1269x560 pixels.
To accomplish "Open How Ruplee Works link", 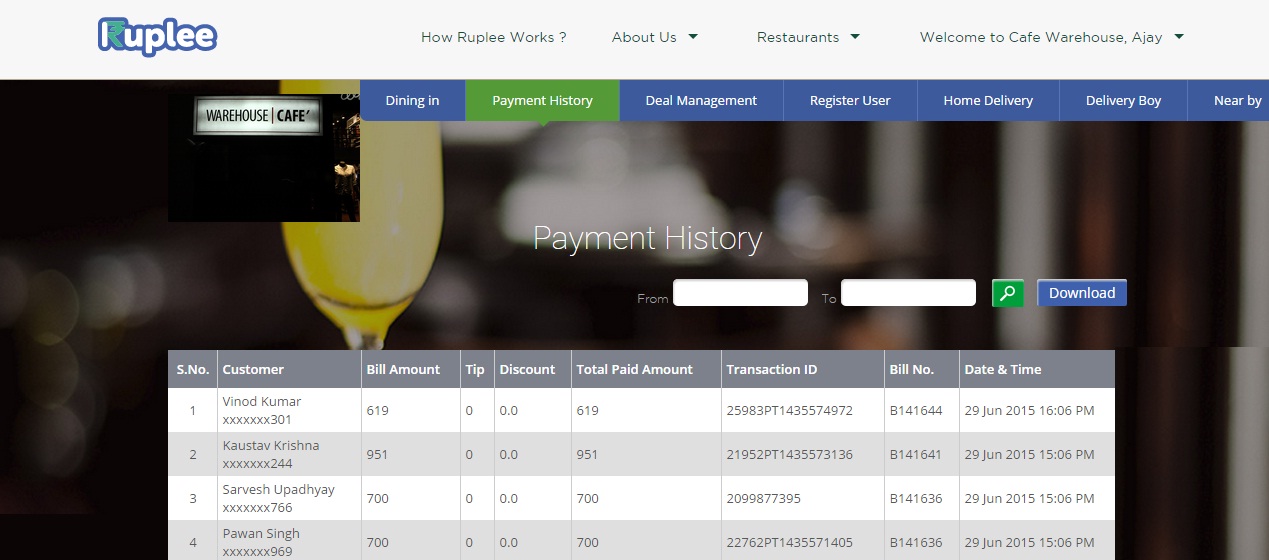I will click(493, 37).
